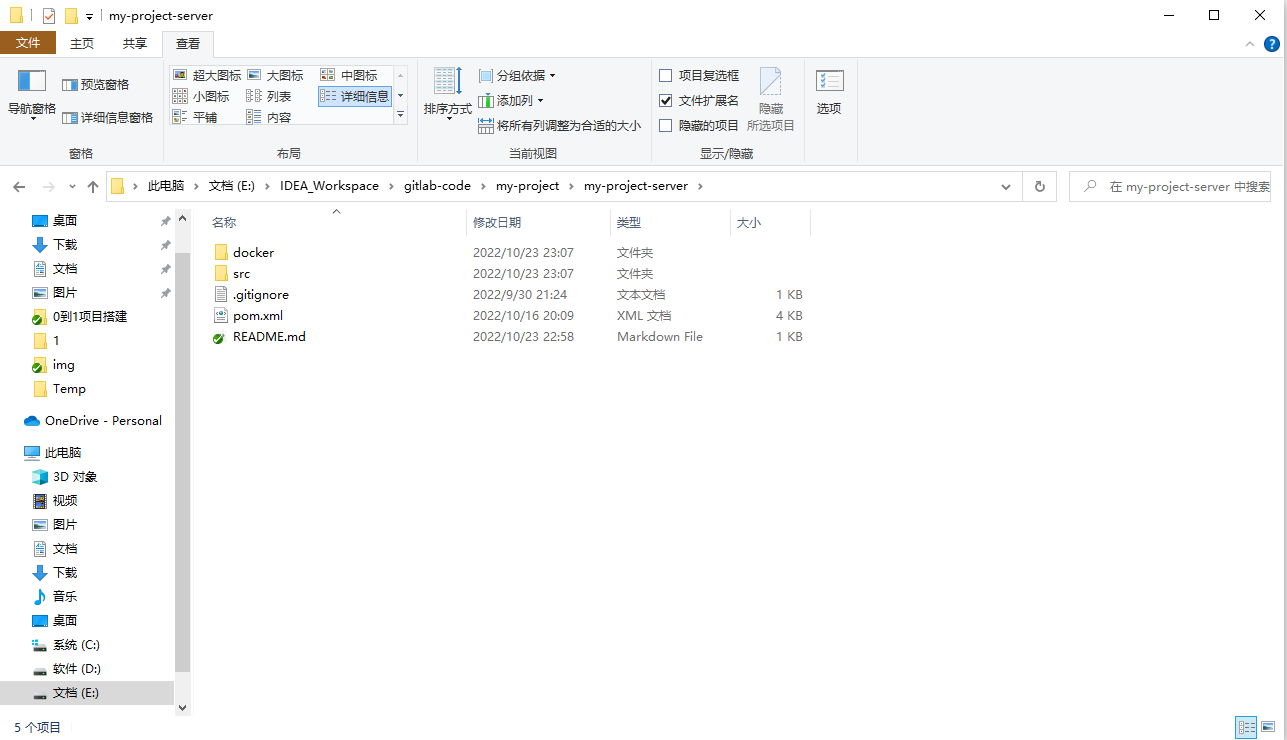Viewport: 1287px width, 740px height.
Task: Select Large icons (大图标) layout
Action: coord(275,75)
